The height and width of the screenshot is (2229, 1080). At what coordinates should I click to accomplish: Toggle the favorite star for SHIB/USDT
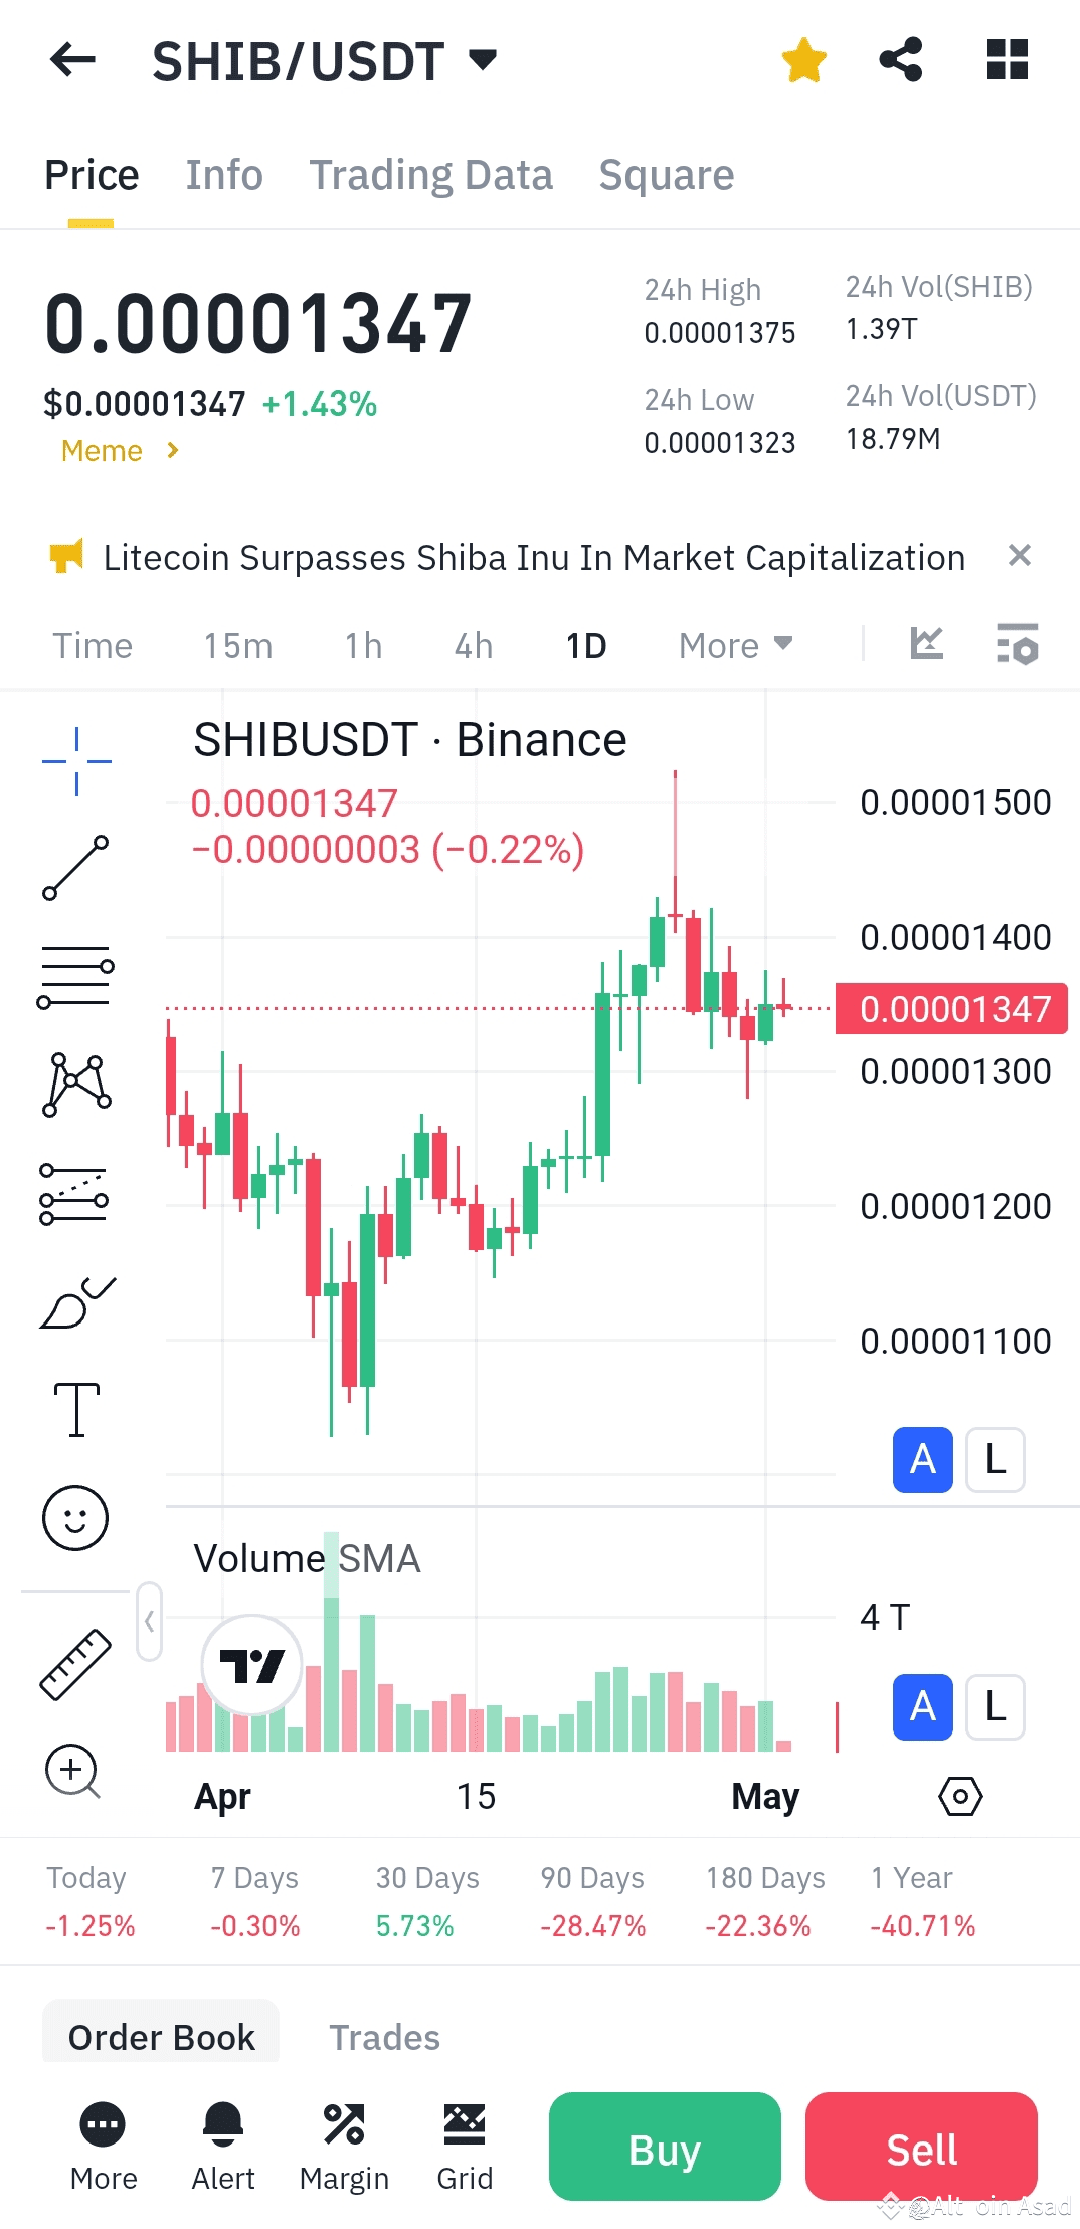point(804,60)
